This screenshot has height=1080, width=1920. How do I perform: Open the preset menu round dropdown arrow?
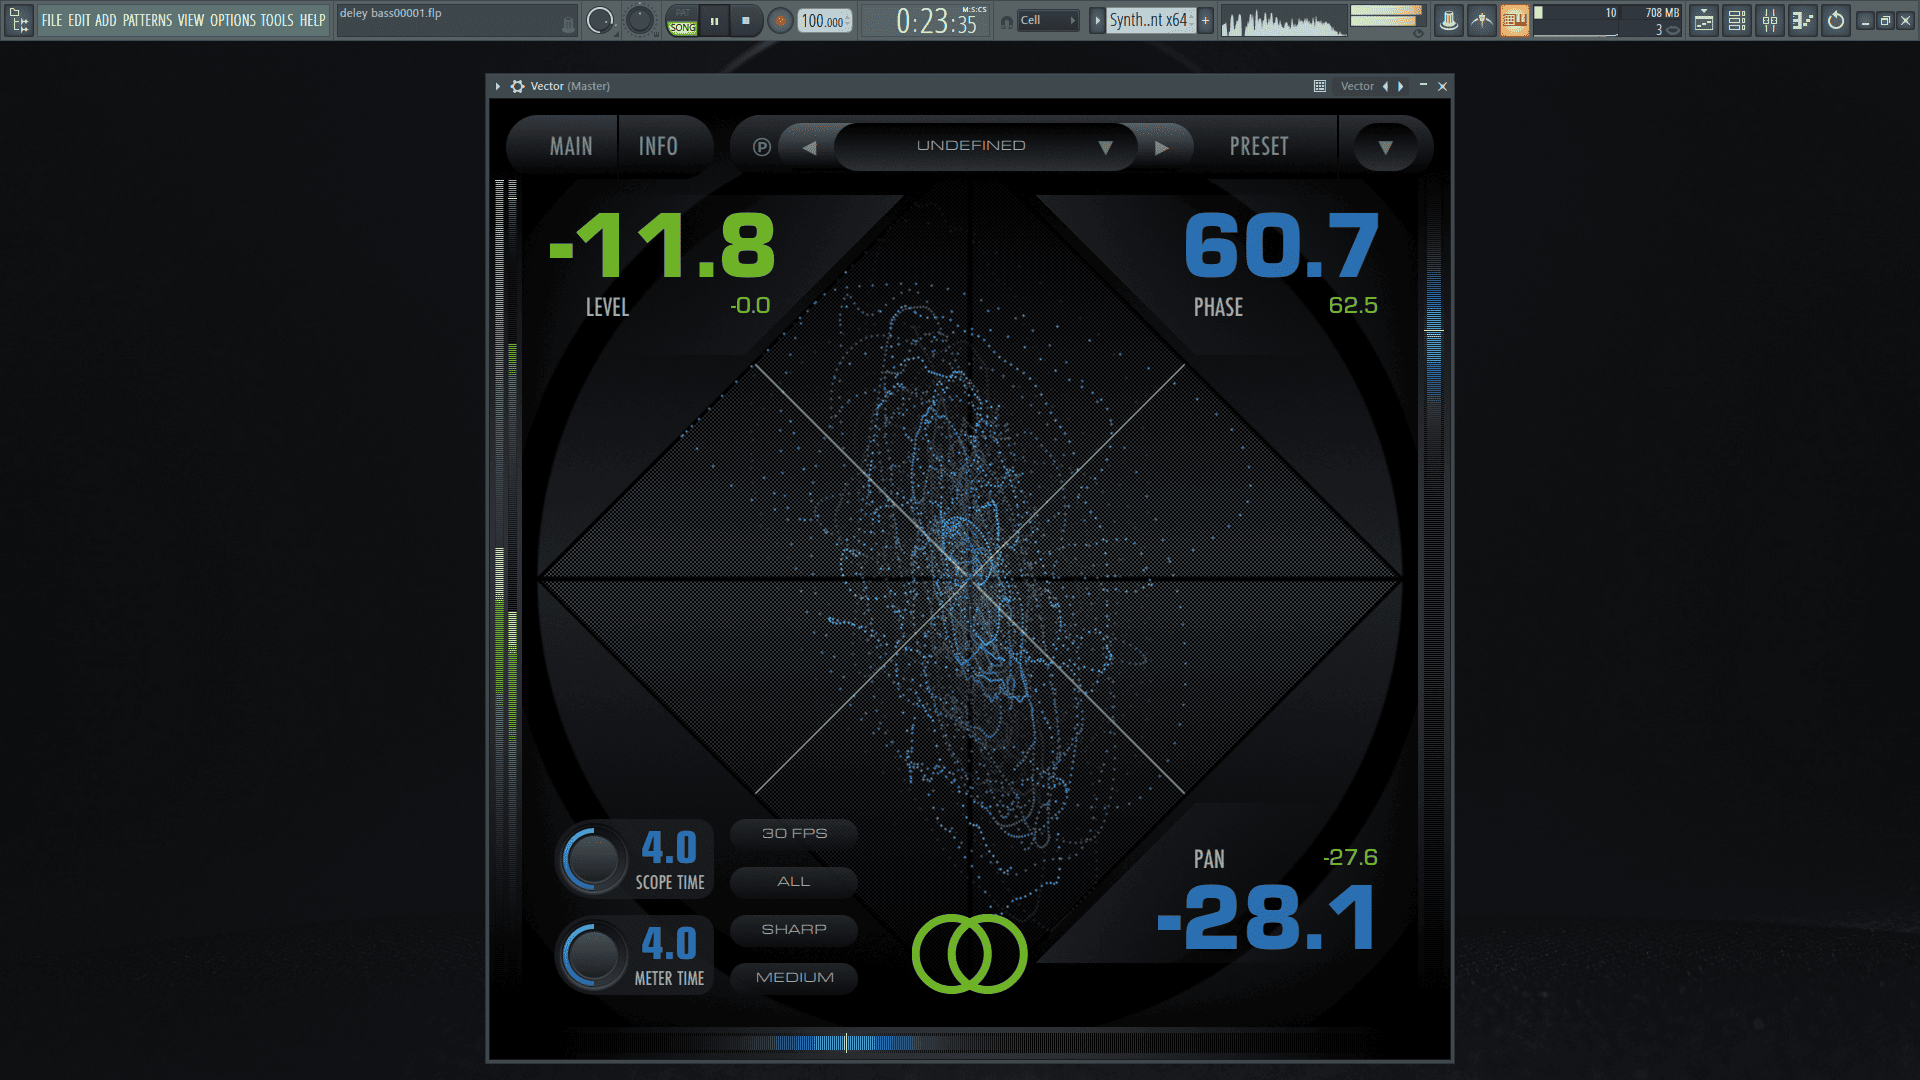(x=1385, y=147)
